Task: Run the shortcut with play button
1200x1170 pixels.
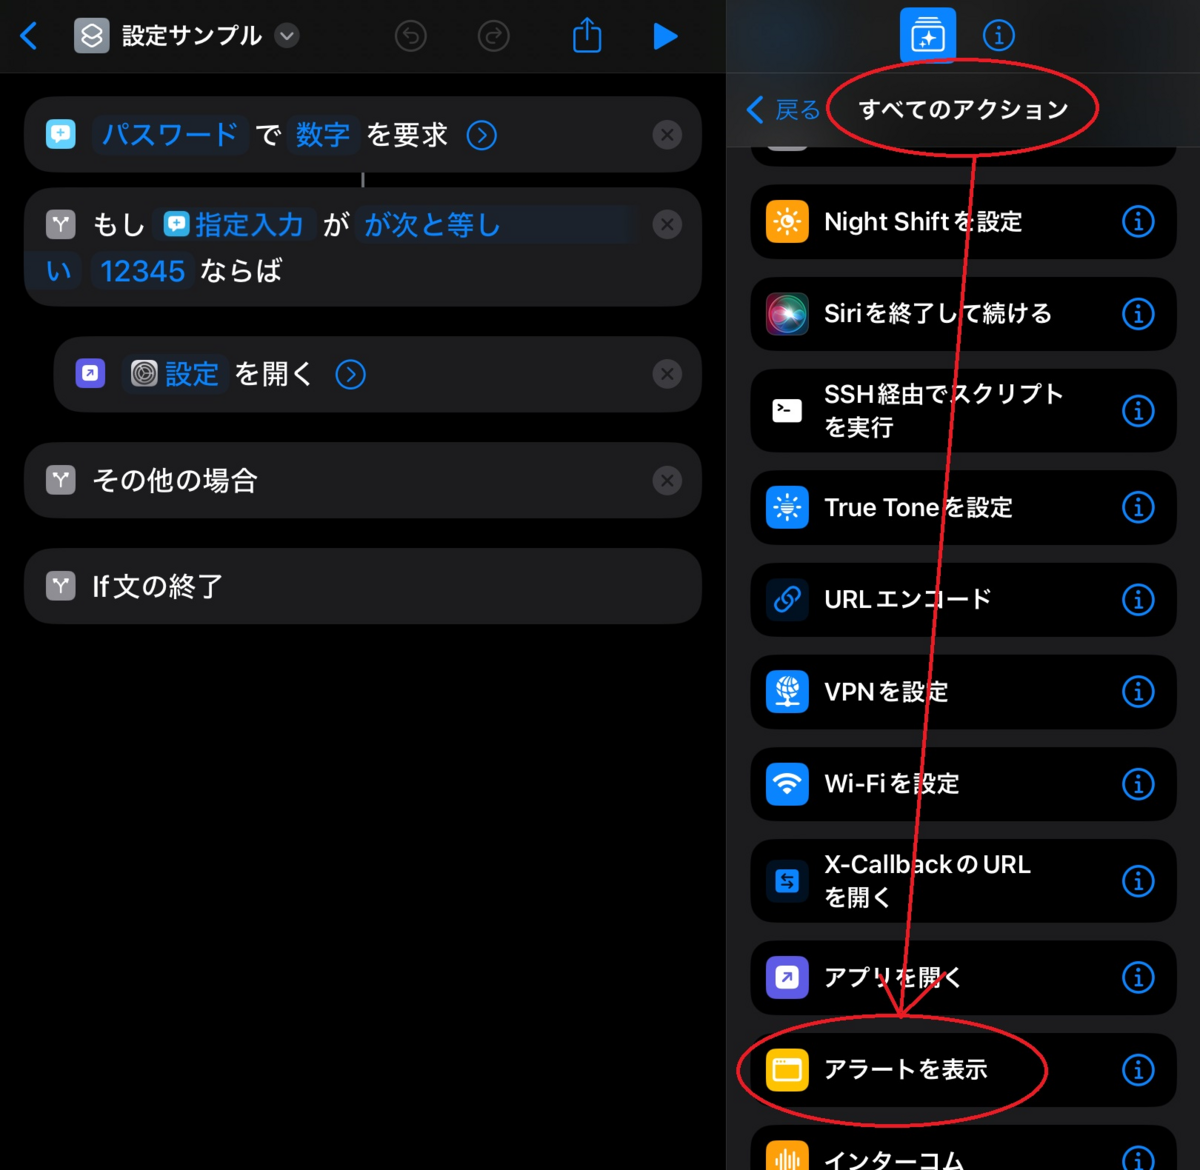Action: pos(665,37)
